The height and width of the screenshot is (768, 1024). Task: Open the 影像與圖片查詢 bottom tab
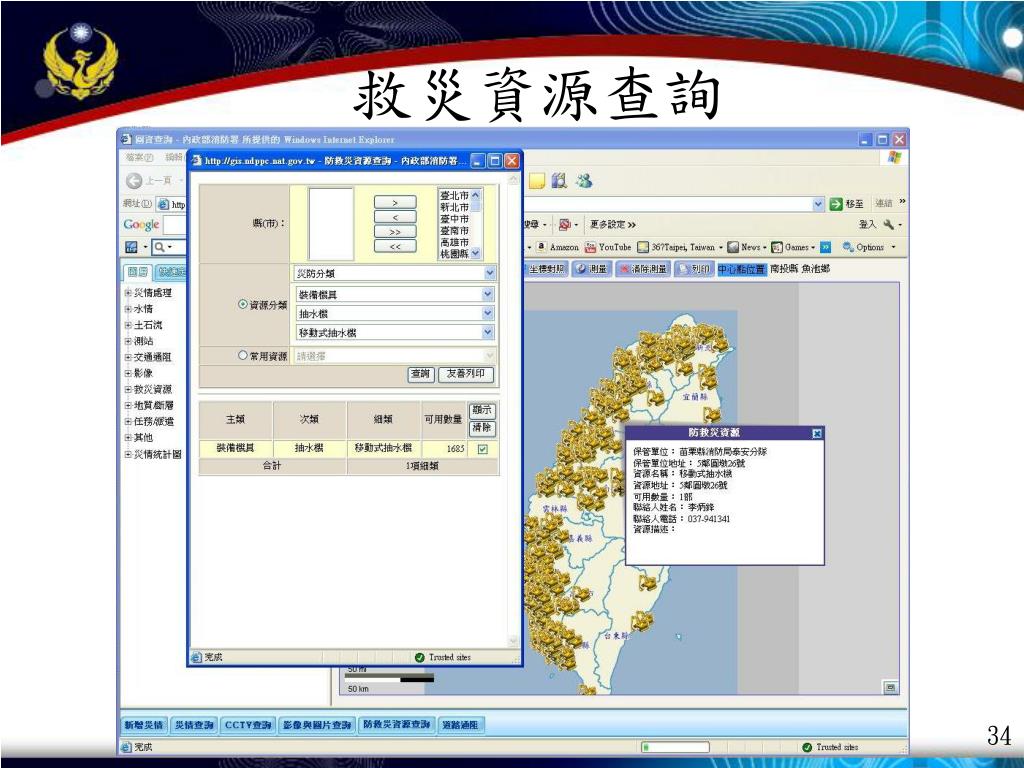(317, 725)
